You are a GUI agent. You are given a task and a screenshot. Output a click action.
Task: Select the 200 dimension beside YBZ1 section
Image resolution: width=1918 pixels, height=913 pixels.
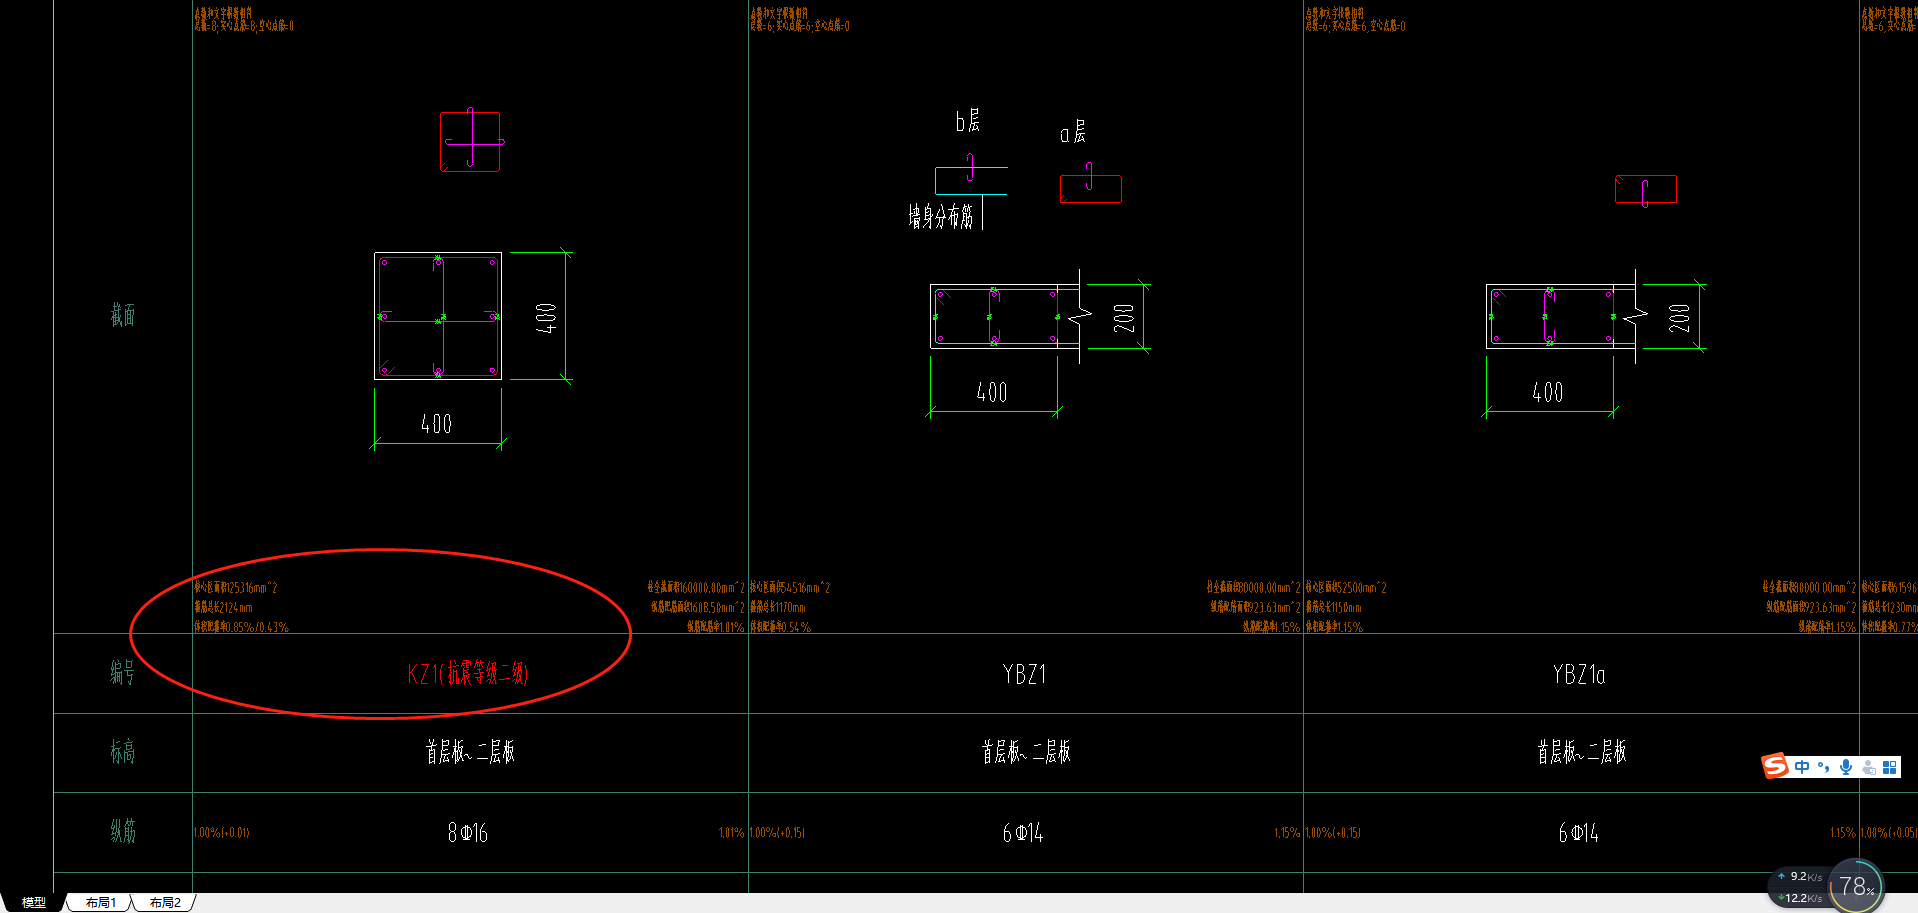pos(1124,318)
